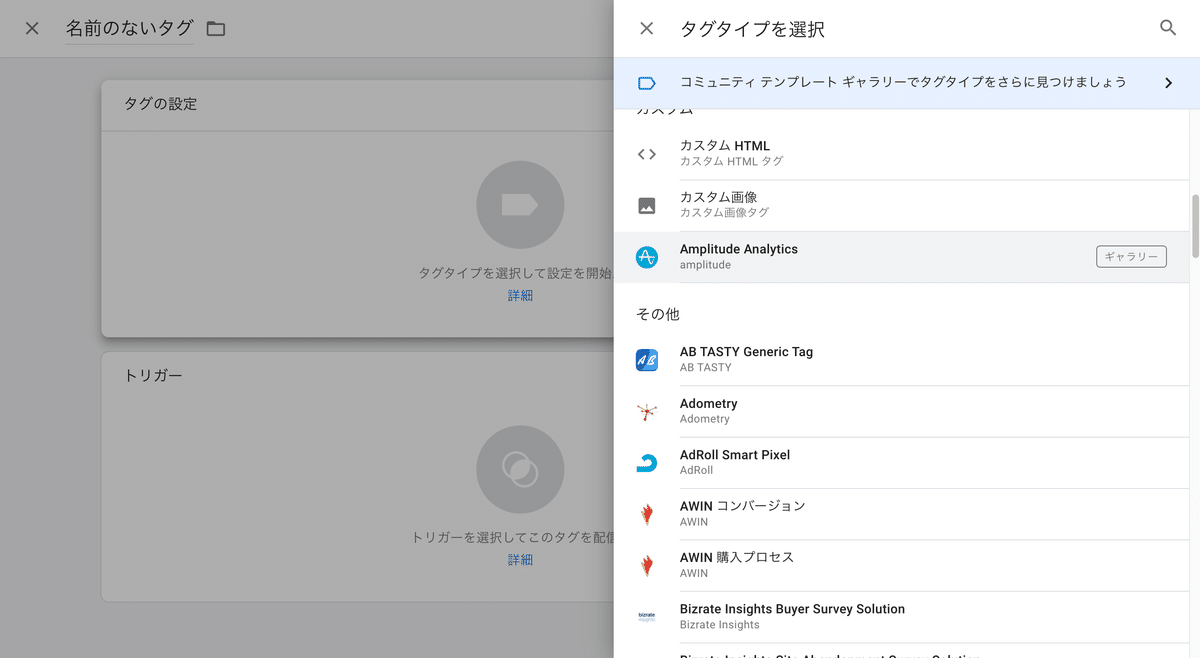1200x658 pixels.
Task: Select カスタム HTML tag type
Action: pyautogui.click(x=901, y=154)
